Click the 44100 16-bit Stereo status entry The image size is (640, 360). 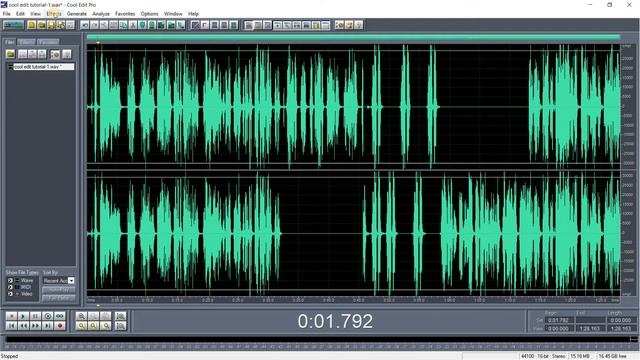(x=543, y=356)
